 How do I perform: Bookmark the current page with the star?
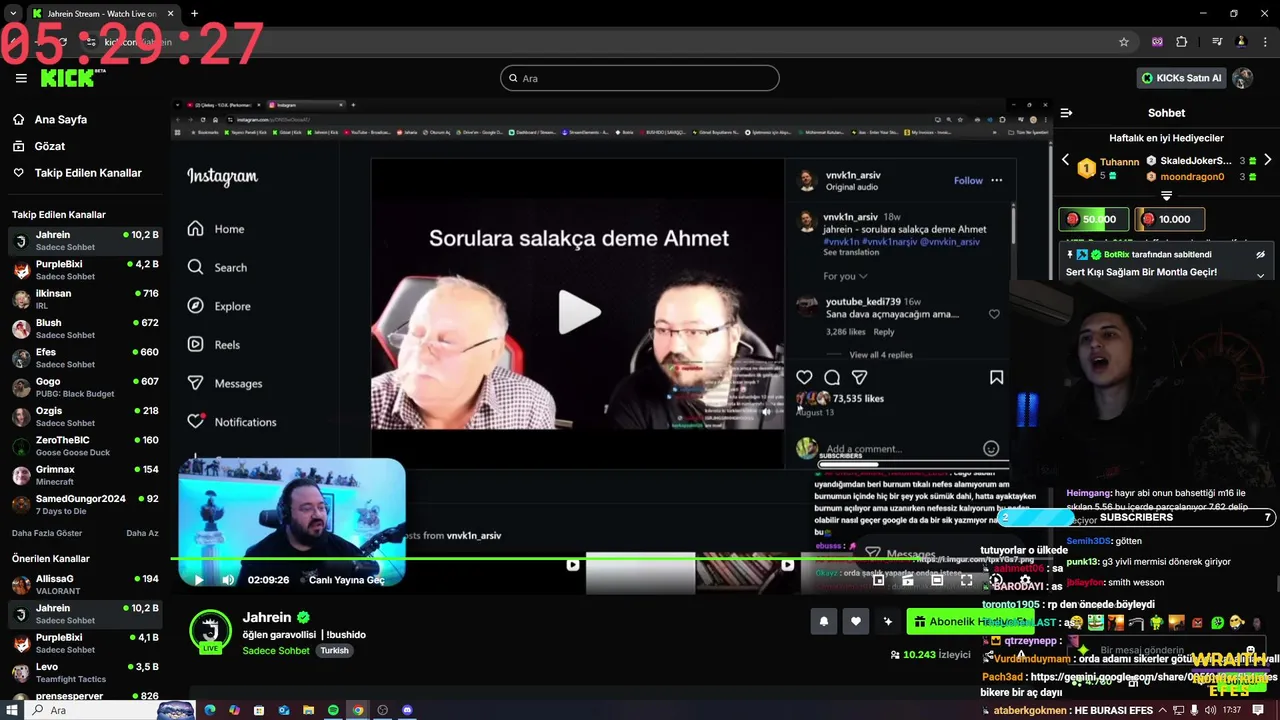pos(1124,42)
